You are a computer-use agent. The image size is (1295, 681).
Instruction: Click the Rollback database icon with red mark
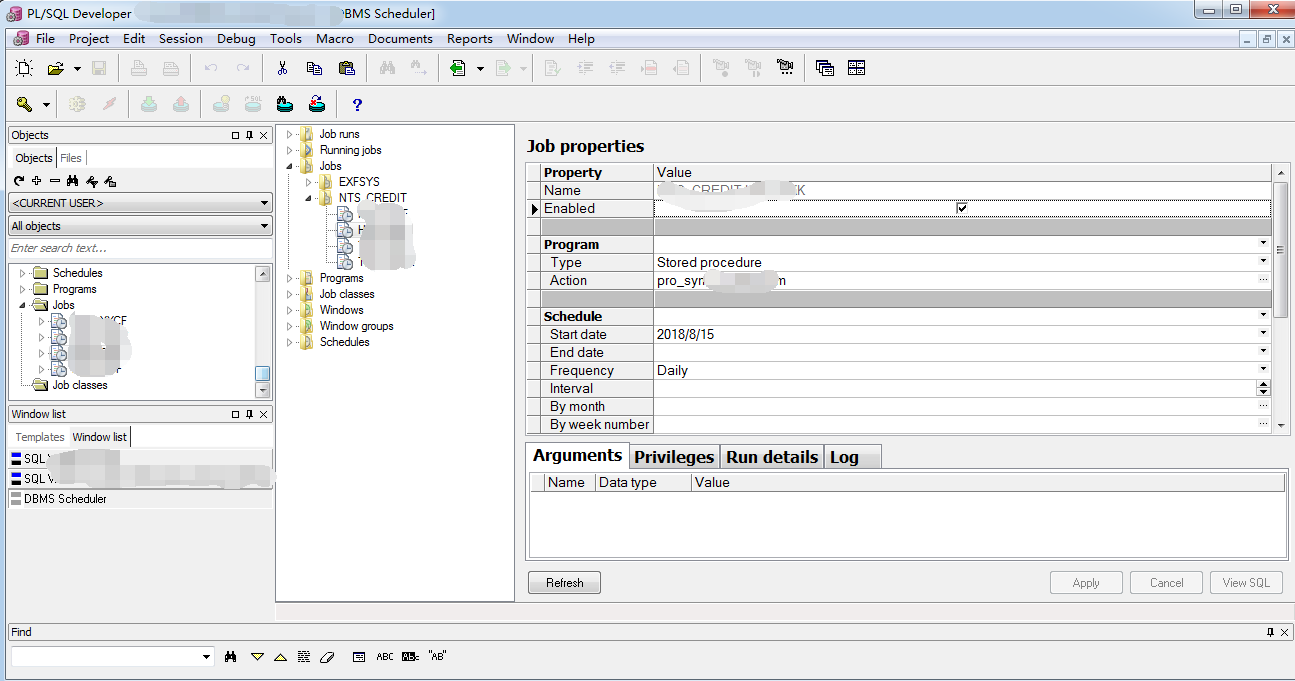(316, 104)
